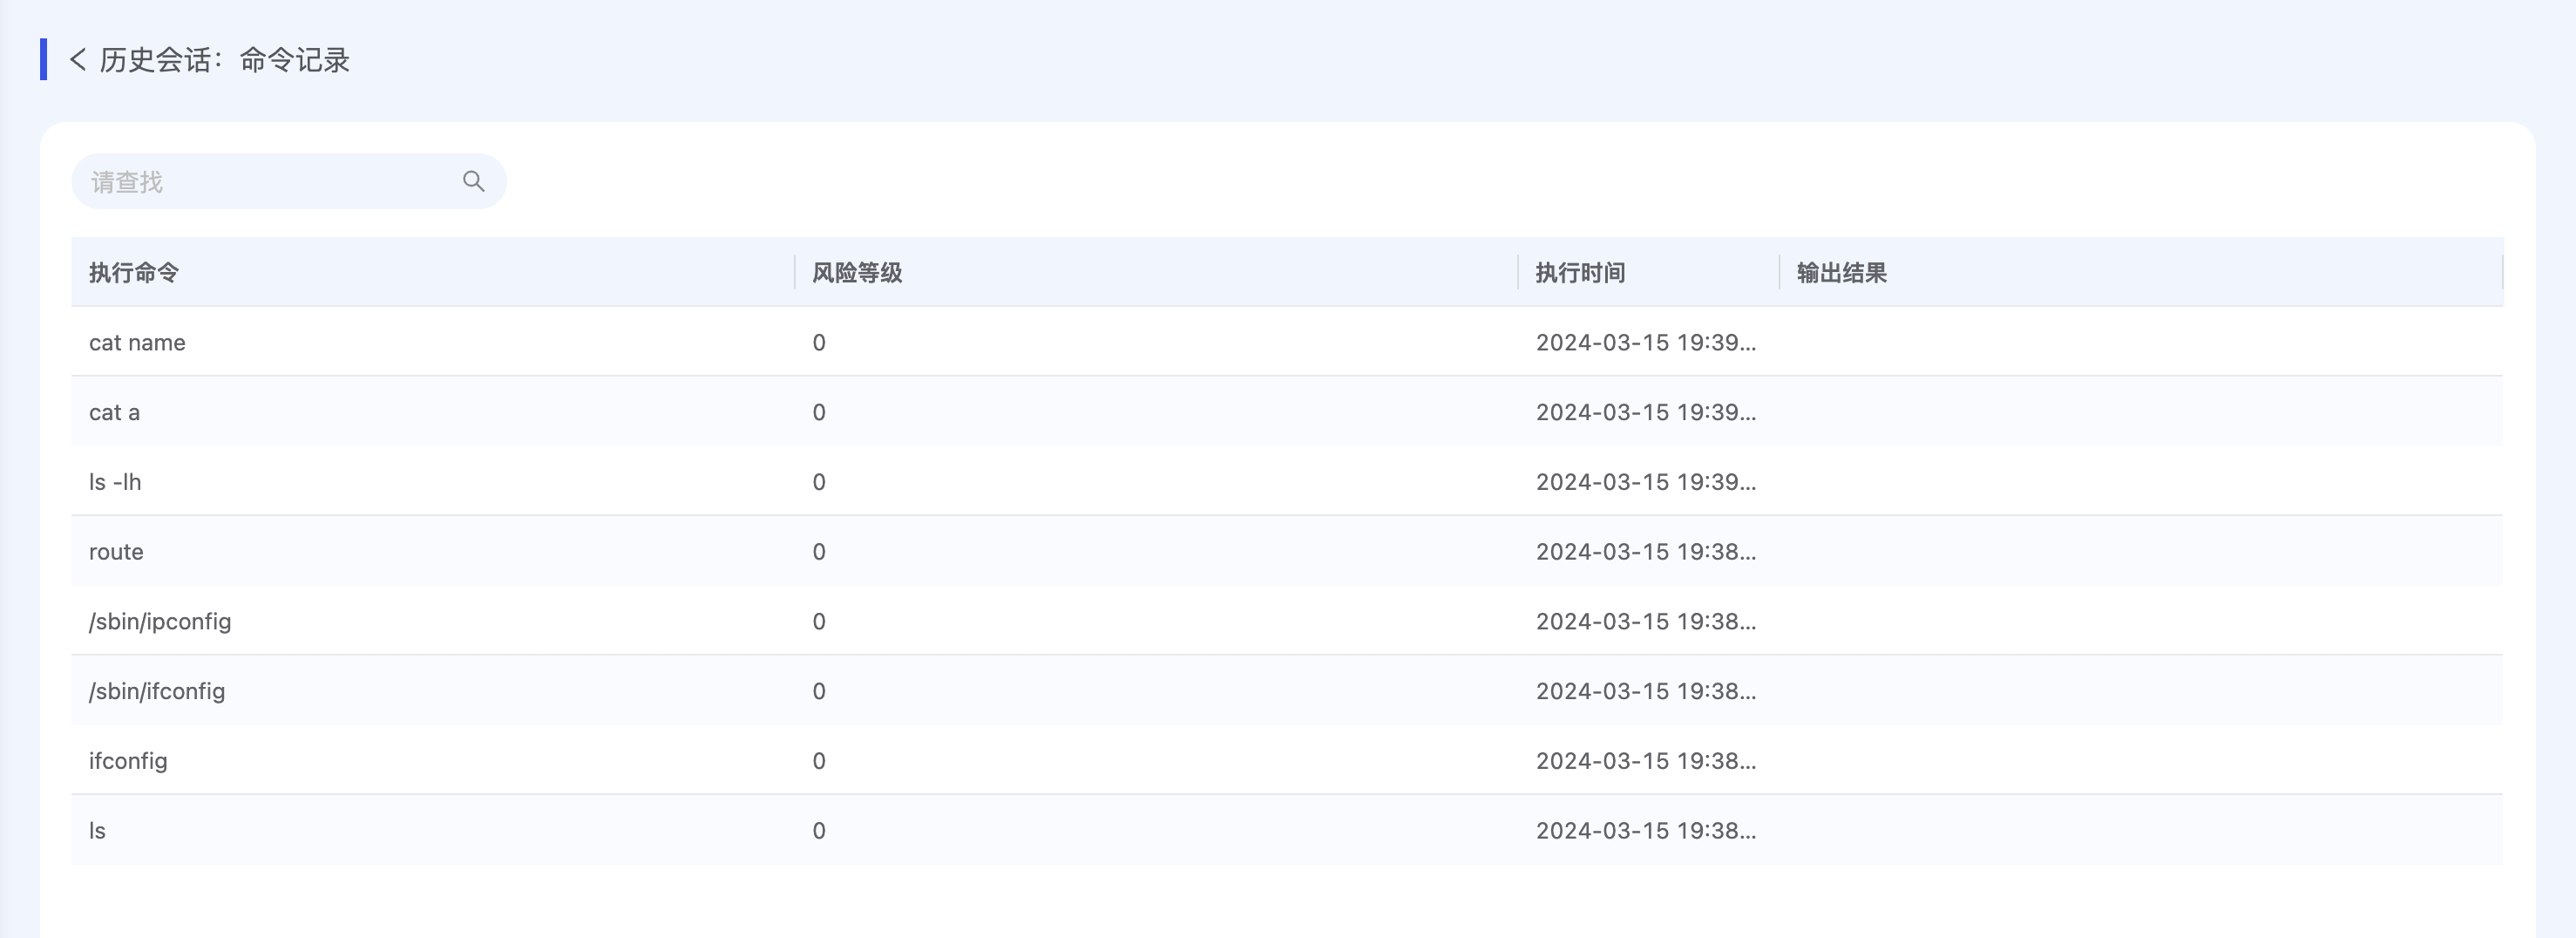2576x938 pixels.
Task: Select the '/sbin/ifconfig' command row
Action: click(x=157, y=692)
